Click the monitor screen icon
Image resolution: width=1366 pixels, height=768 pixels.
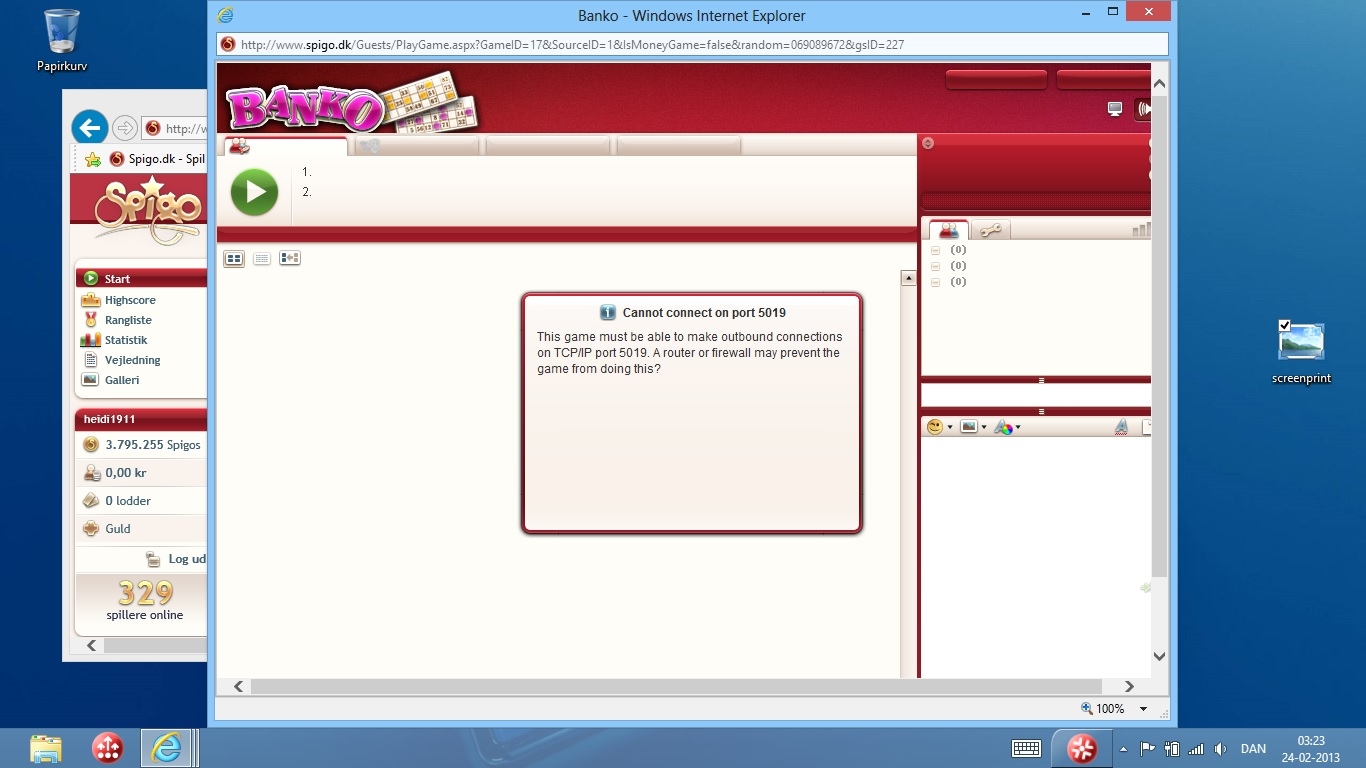click(x=1115, y=109)
